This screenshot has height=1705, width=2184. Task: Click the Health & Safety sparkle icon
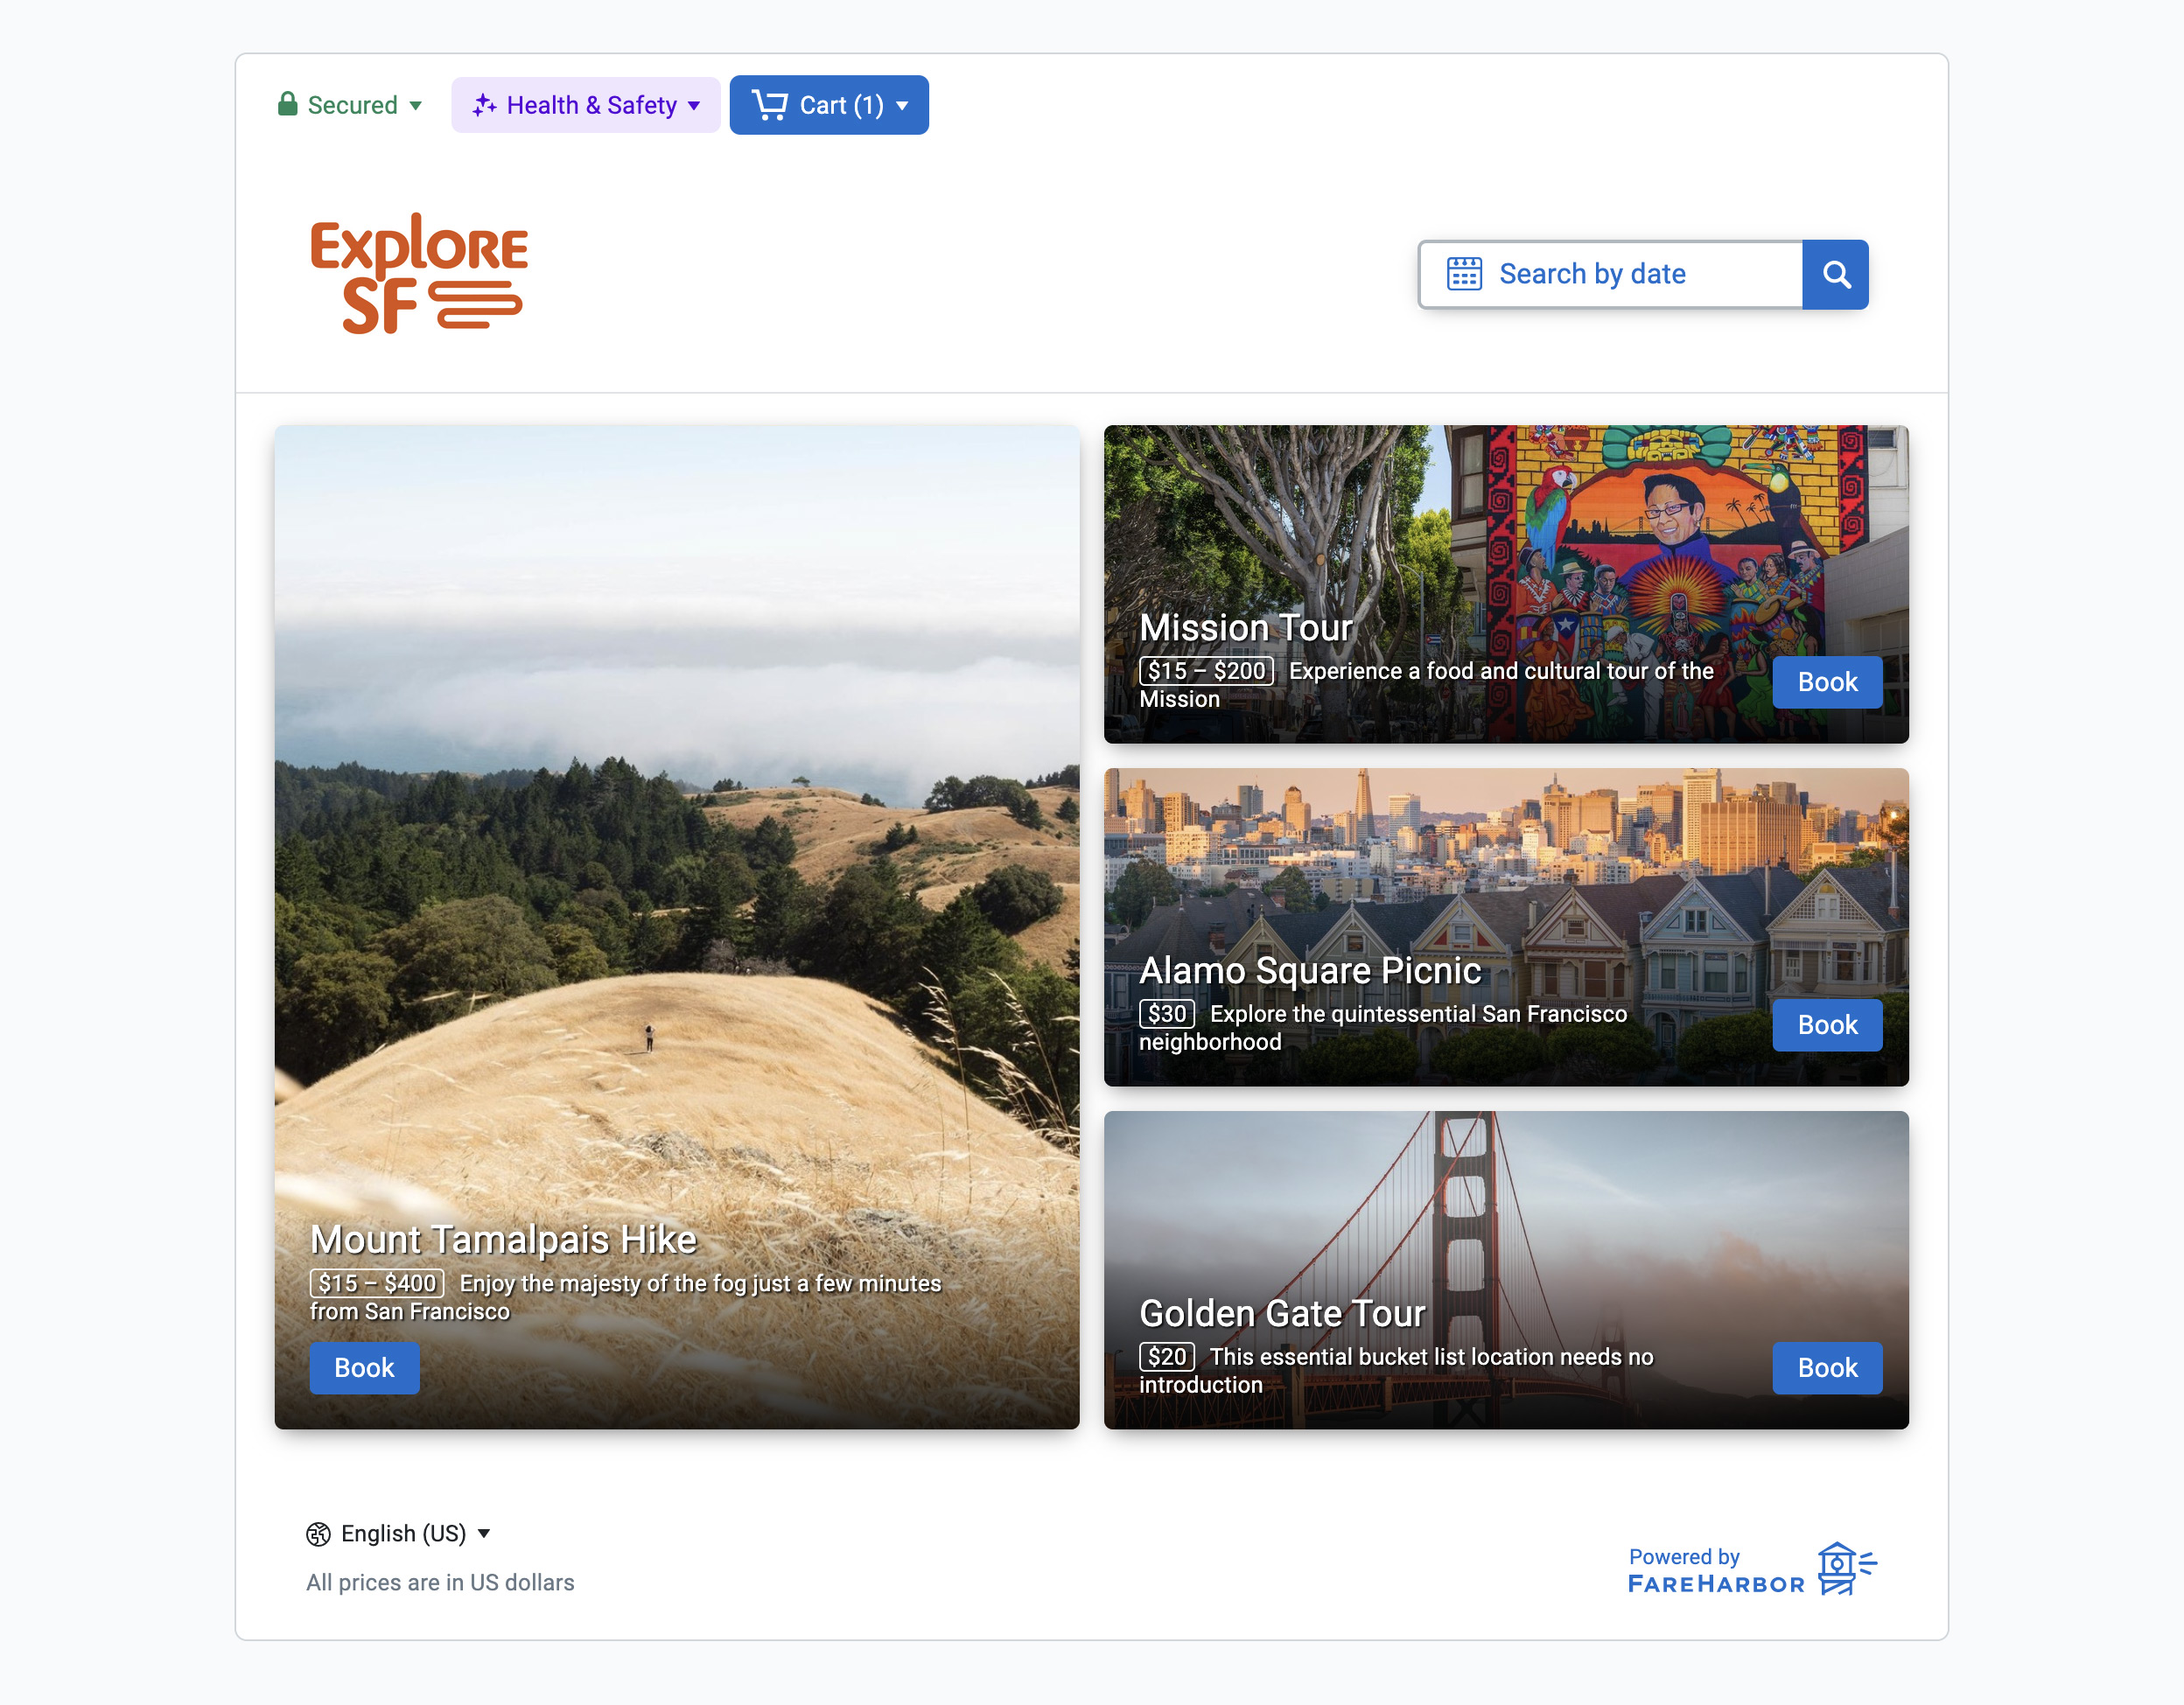point(485,105)
